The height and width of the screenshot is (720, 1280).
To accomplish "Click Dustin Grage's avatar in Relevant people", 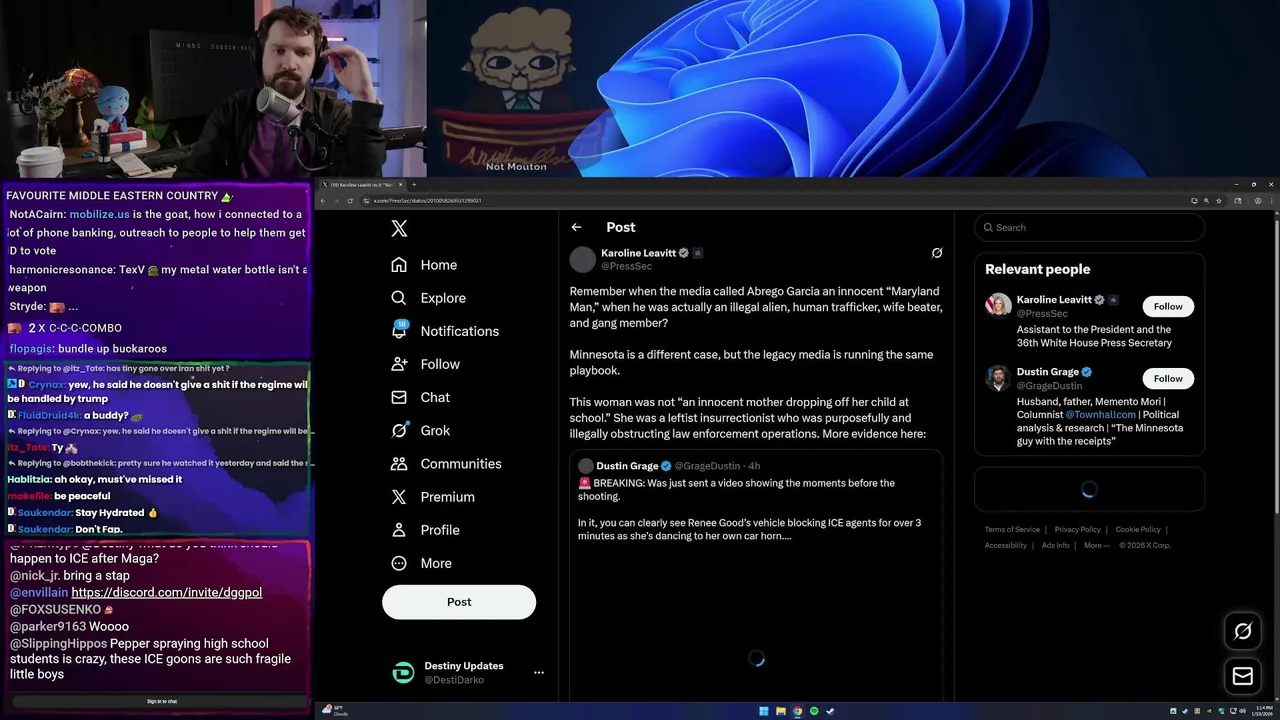I will point(998,378).
